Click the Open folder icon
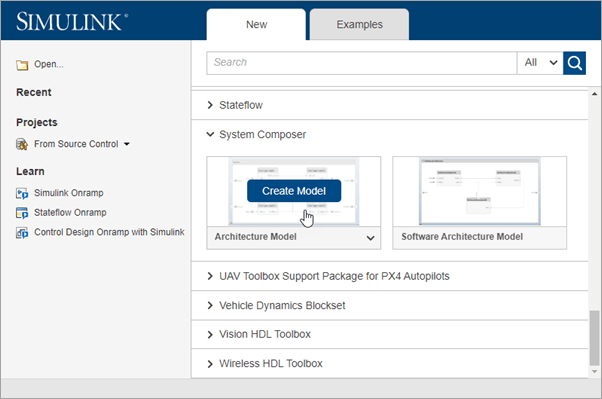Screen dimensions: 602x399 [x=22, y=65]
